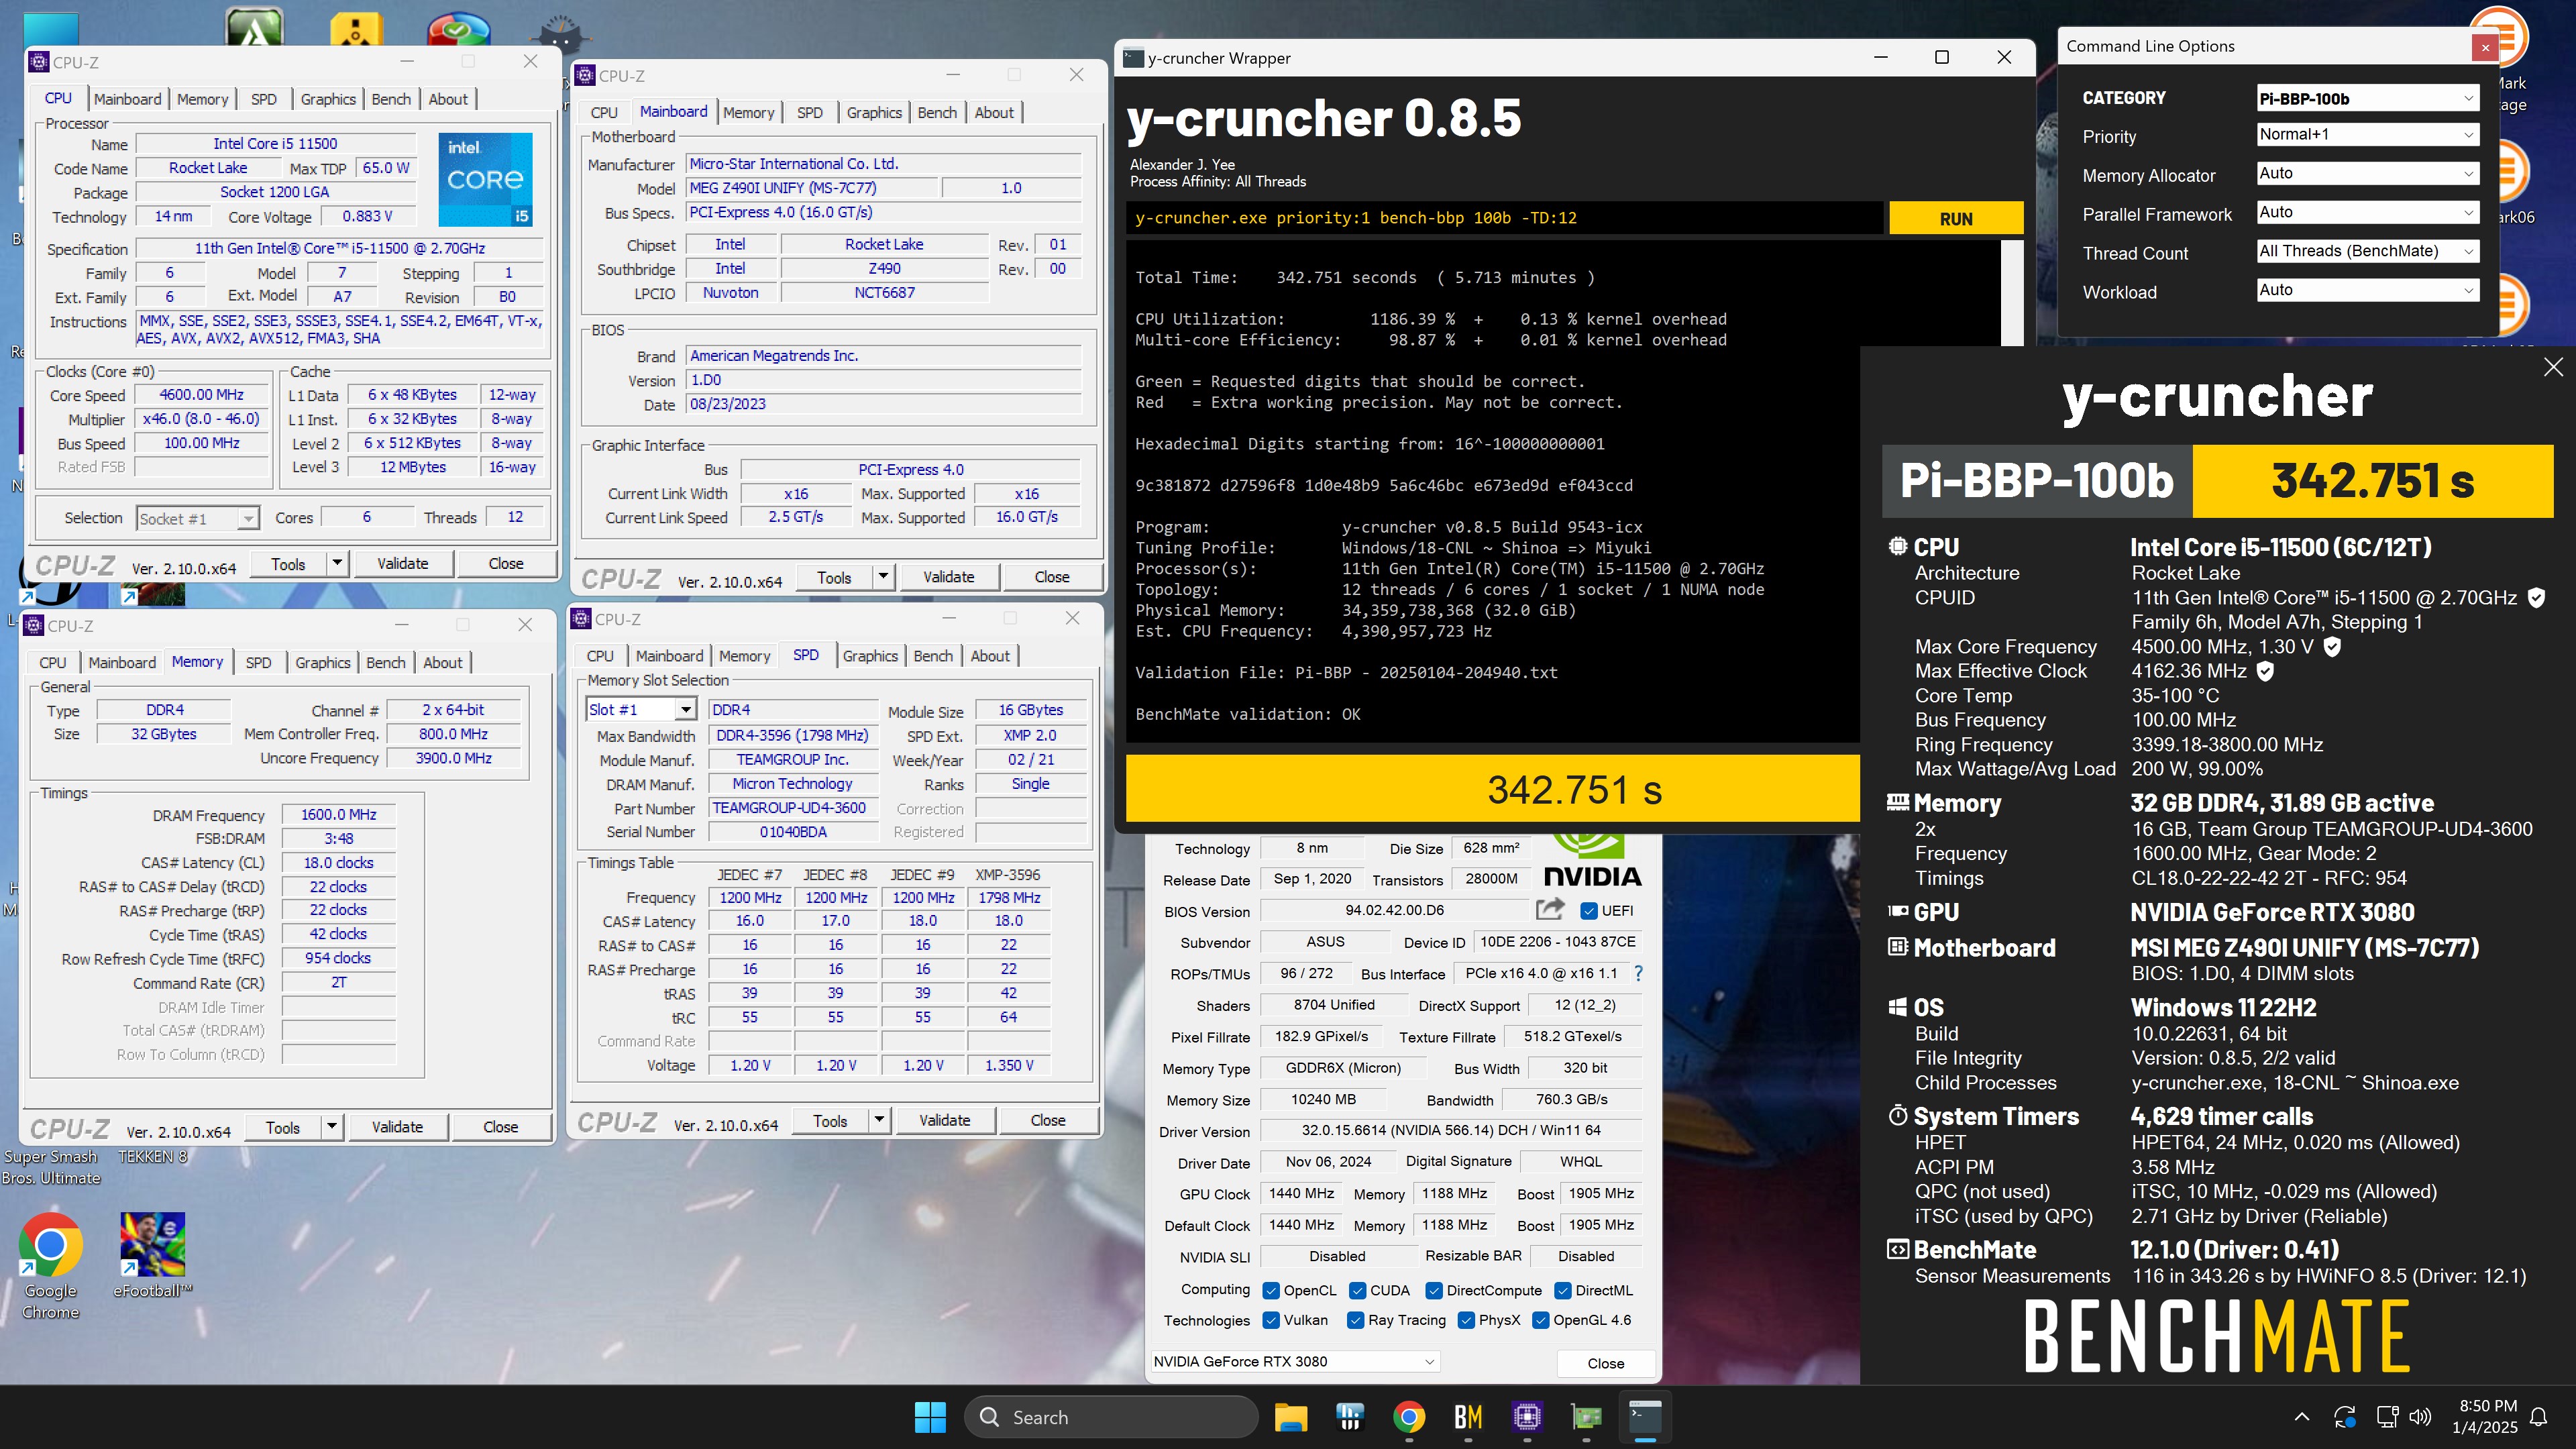Click Close in the CPU-Z Memory window
This screenshot has height=1449, width=2576.
click(500, 1127)
